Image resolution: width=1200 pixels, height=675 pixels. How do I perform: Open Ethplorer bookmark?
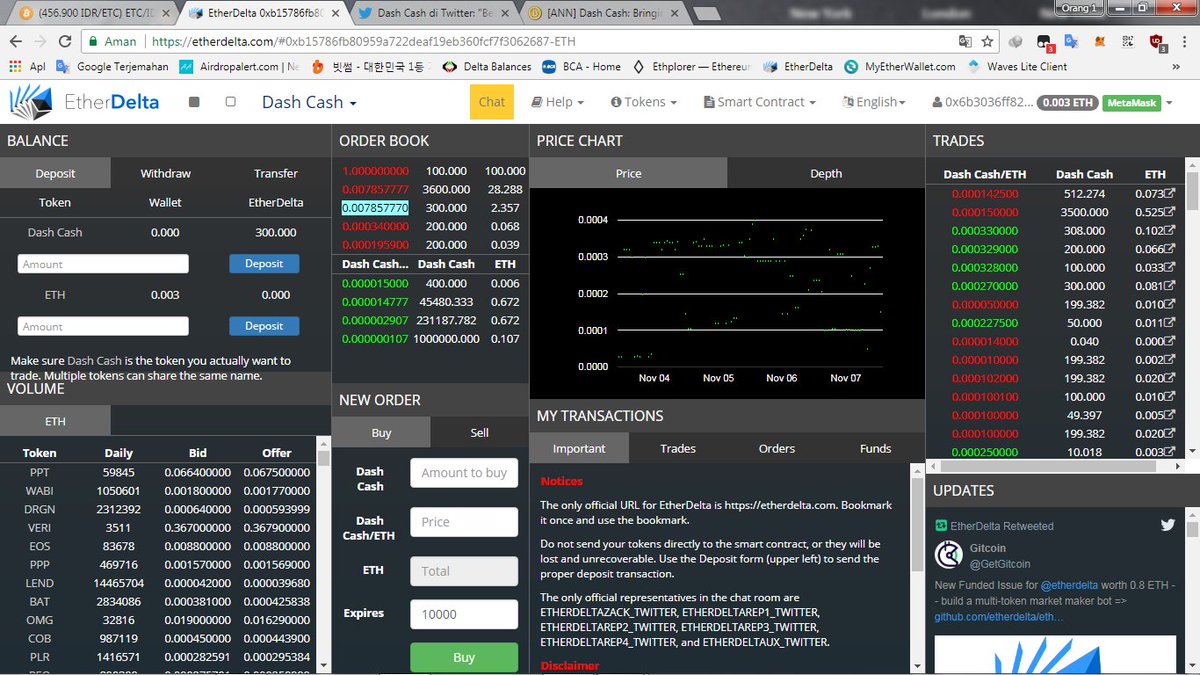pyautogui.click(x=692, y=67)
